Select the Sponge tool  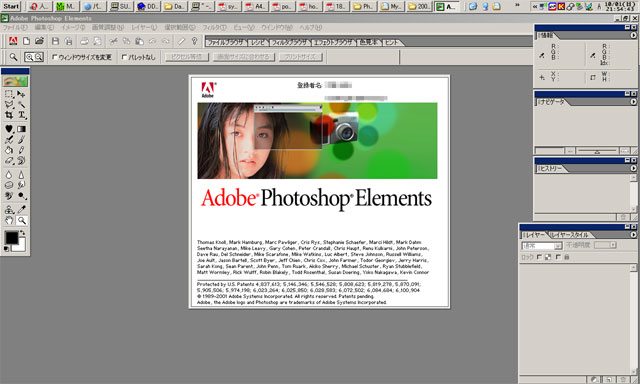point(9,185)
